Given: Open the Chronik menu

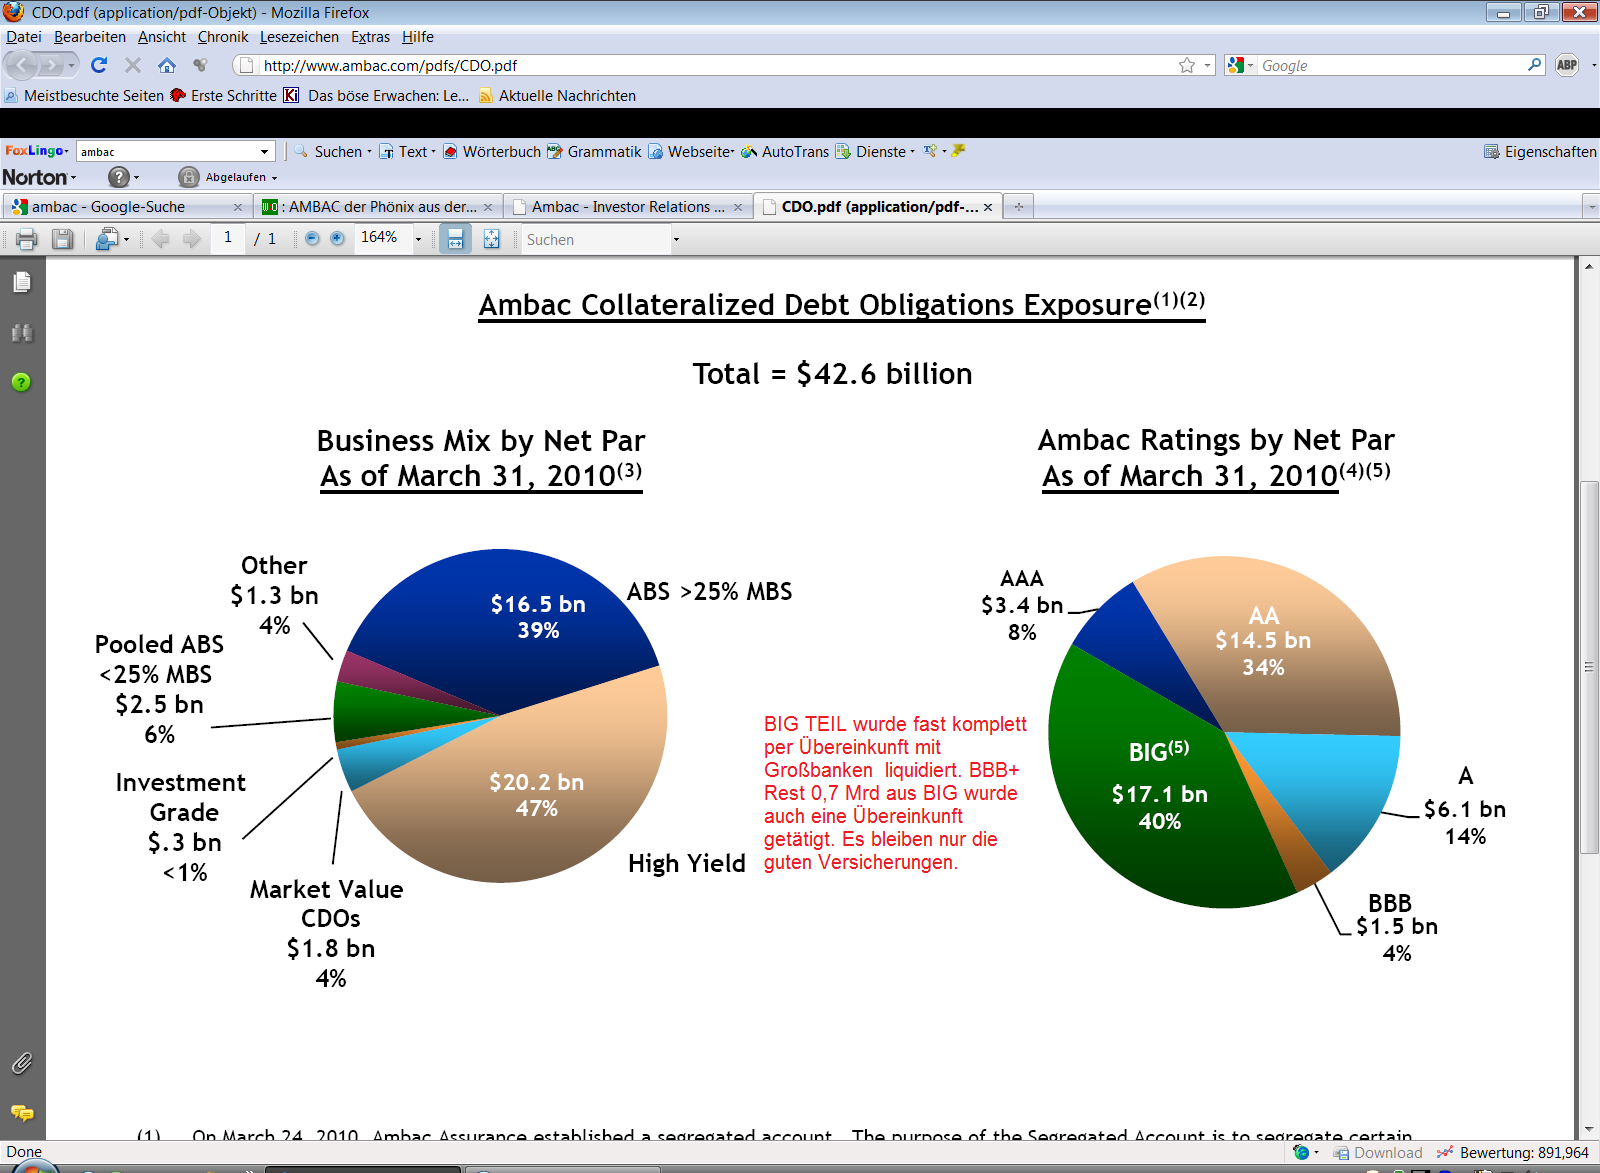Looking at the screenshot, I should pos(223,37).
